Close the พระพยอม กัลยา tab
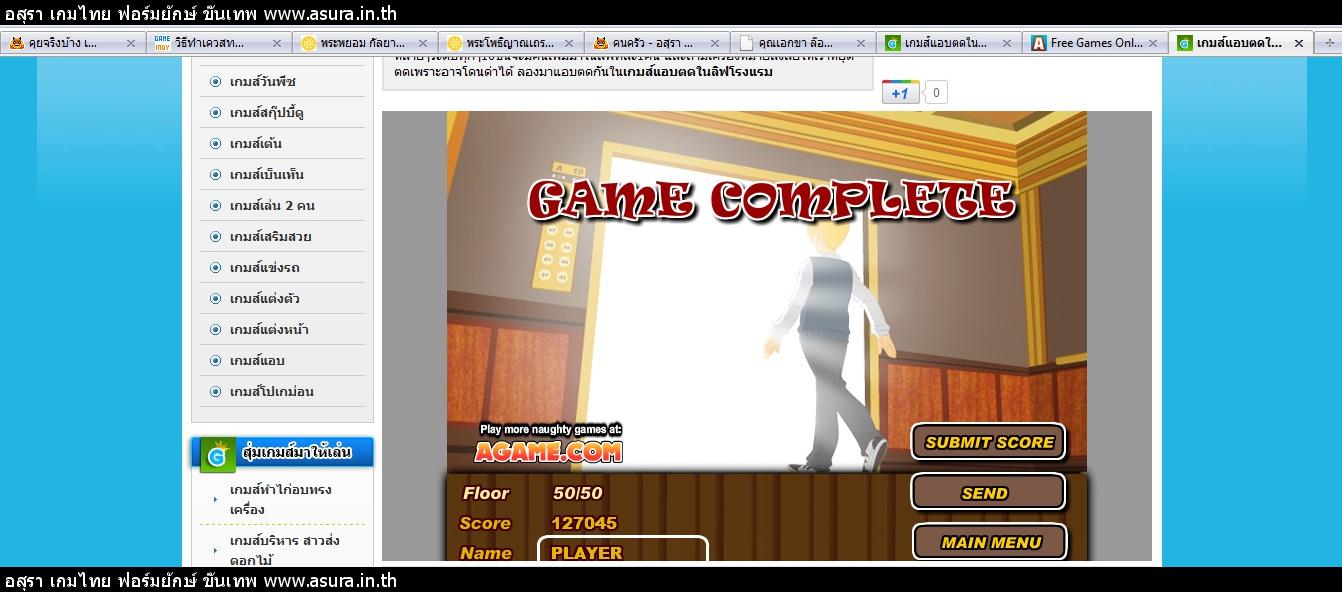Screen dimensions: 1342x592 coord(423,43)
